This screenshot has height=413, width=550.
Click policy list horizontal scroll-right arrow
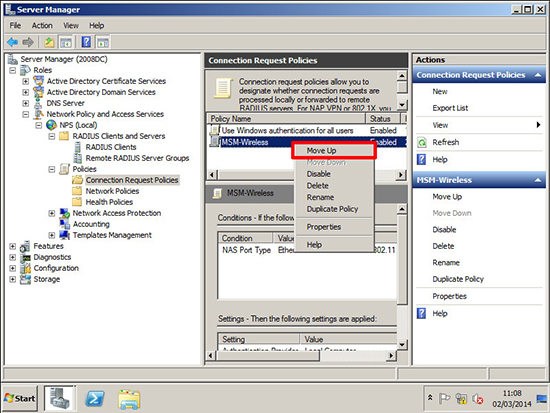(x=401, y=175)
